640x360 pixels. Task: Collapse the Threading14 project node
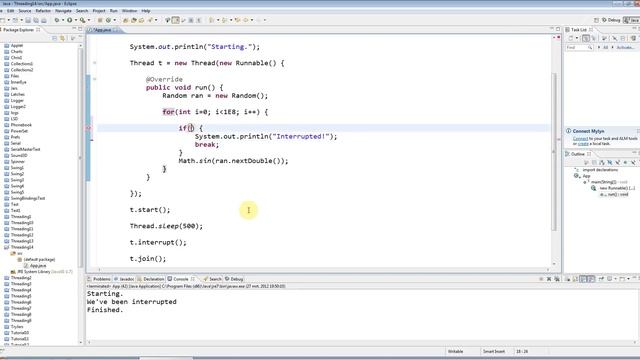click(6, 247)
